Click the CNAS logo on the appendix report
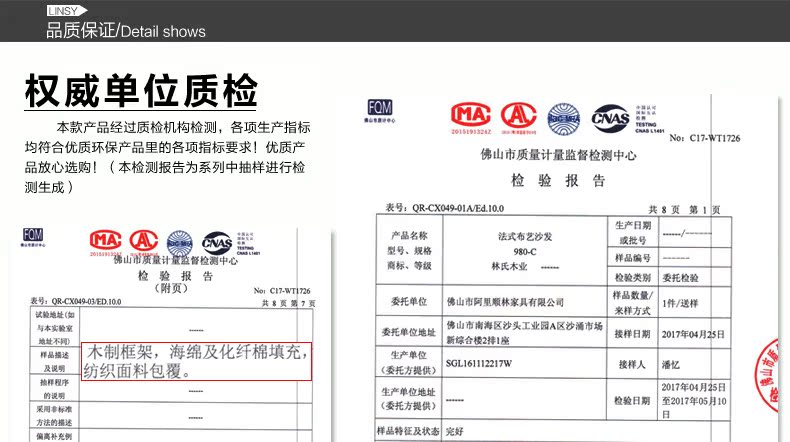This screenshot has height=442, width=790. pos(217,243)
